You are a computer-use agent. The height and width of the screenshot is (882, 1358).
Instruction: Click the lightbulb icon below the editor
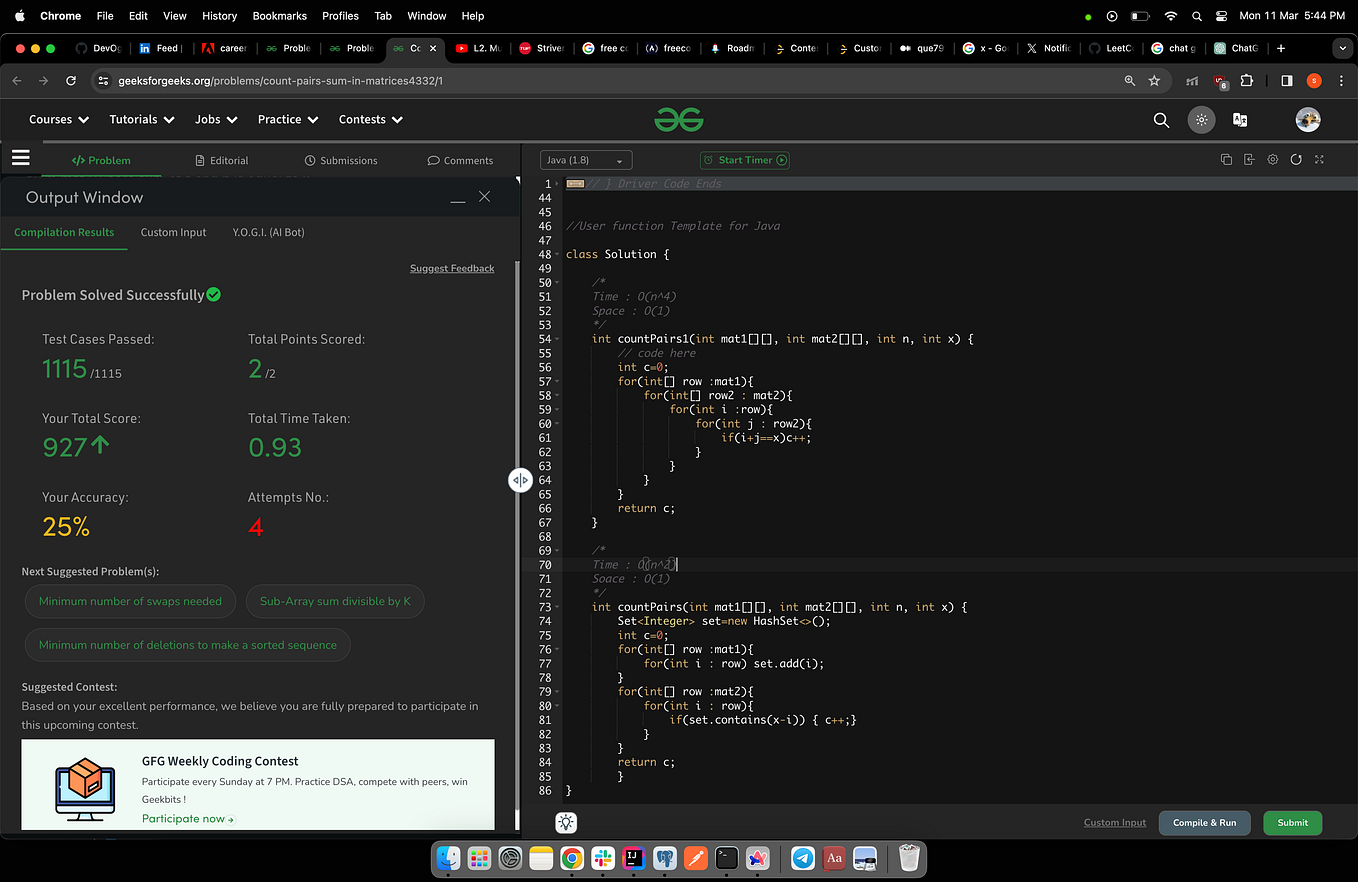click(565, 822)
